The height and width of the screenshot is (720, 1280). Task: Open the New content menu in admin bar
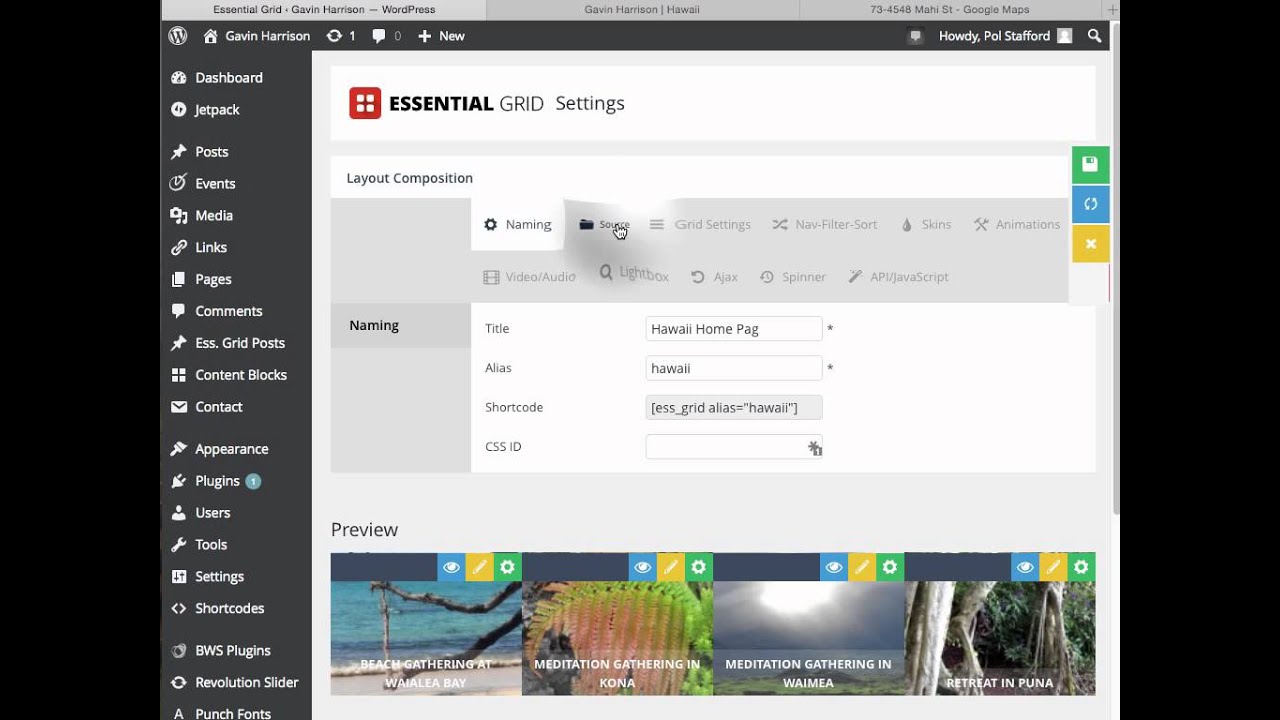pyautogui.click(x=441, y=36)
